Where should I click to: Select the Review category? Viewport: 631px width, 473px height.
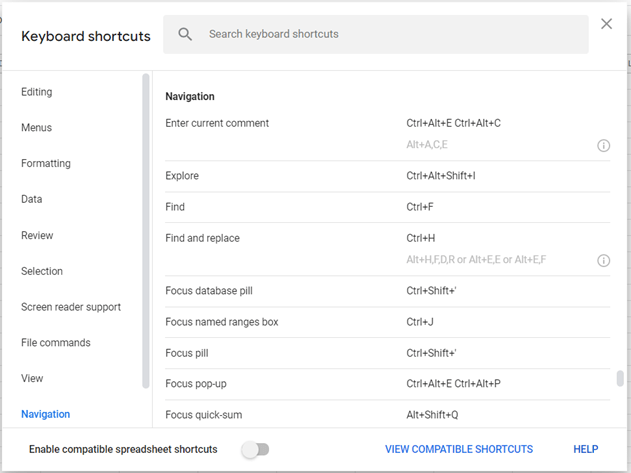tap(37, 235)
